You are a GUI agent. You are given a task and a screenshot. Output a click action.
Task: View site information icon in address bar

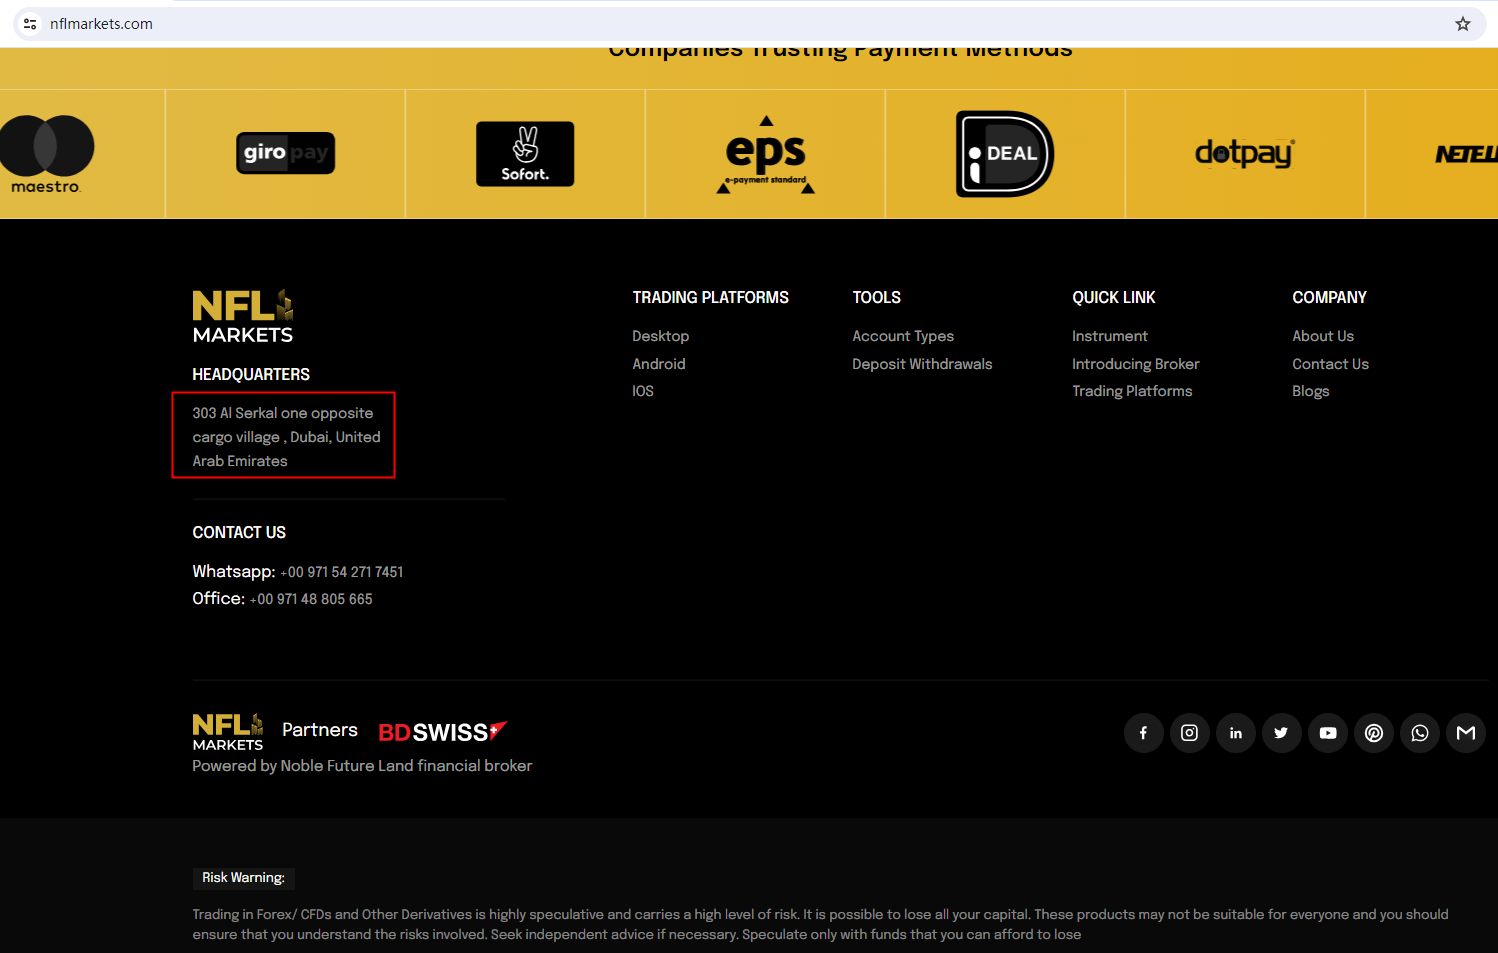pos(30,24)
